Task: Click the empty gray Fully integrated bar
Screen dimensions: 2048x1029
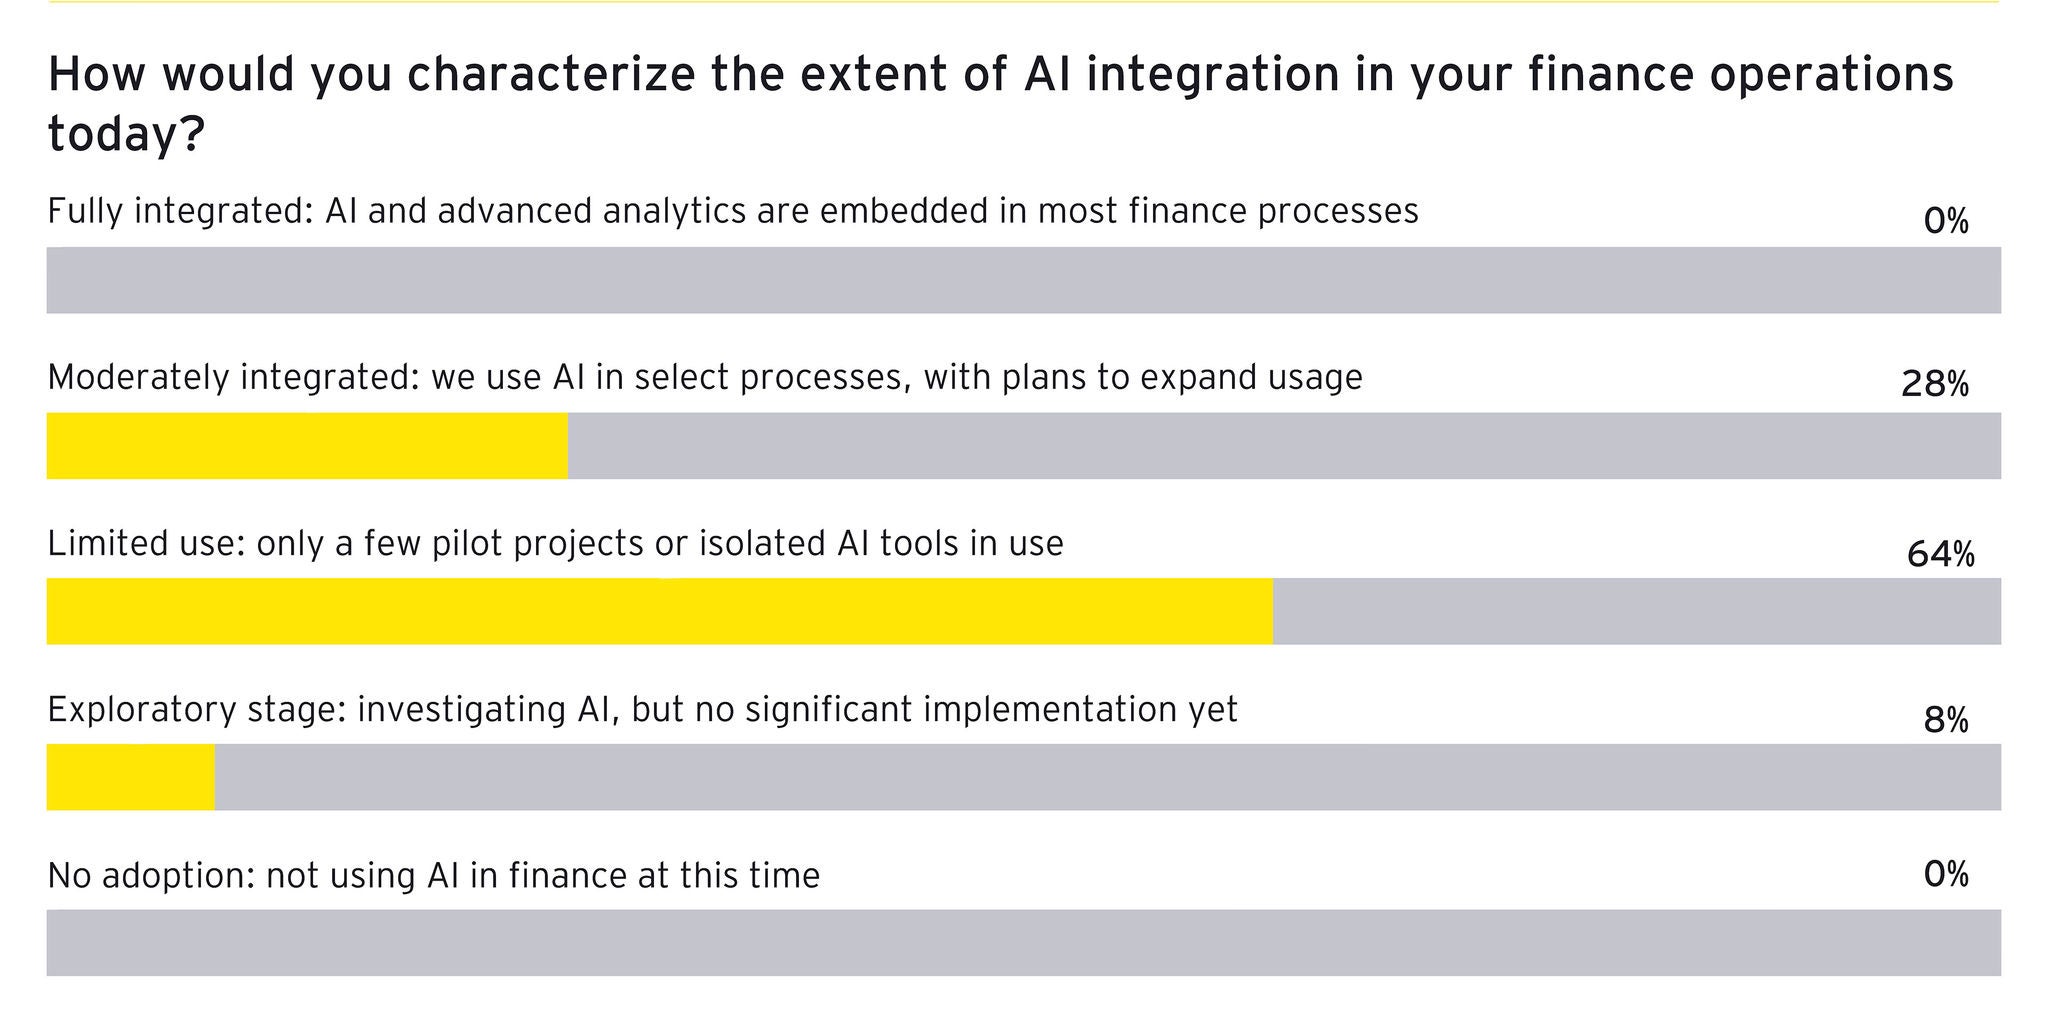Action: 1023,280
